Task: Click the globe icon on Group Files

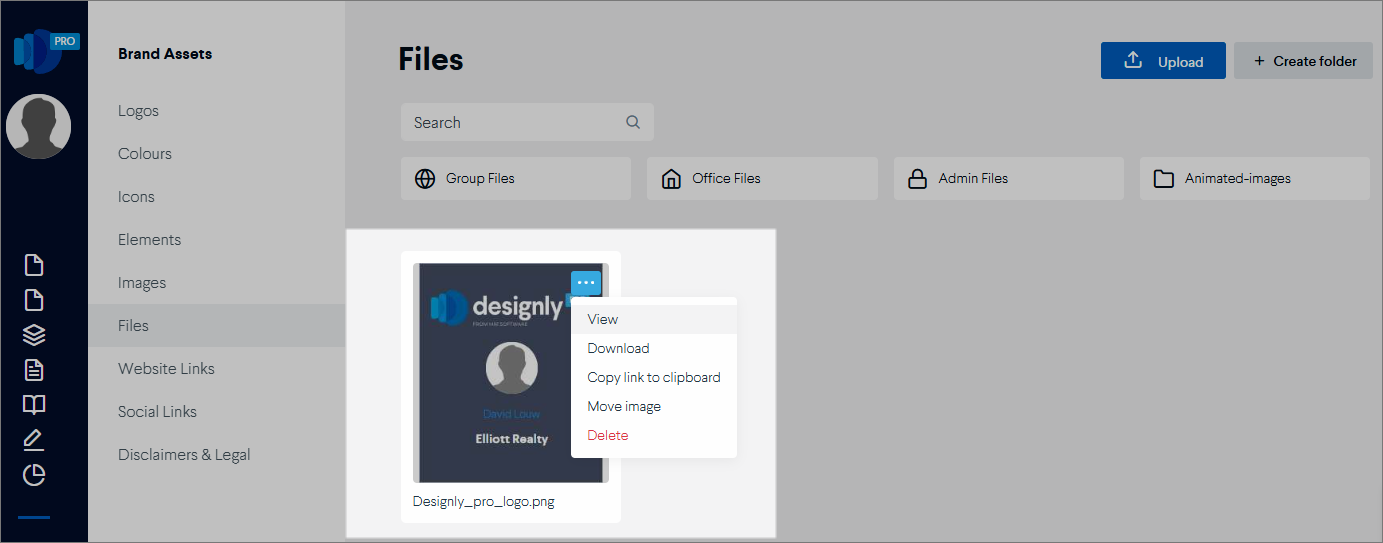Action: tap(425, 179)
